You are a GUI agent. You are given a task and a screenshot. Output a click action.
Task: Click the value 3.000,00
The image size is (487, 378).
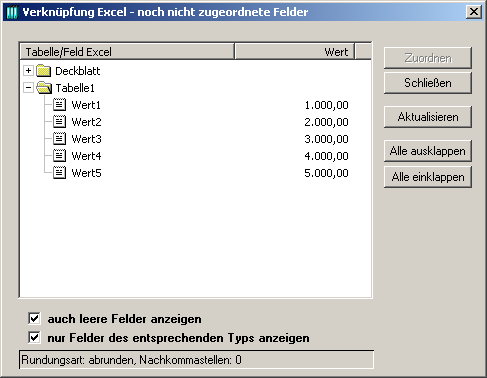pyautogui.click(x=326, y=139)
